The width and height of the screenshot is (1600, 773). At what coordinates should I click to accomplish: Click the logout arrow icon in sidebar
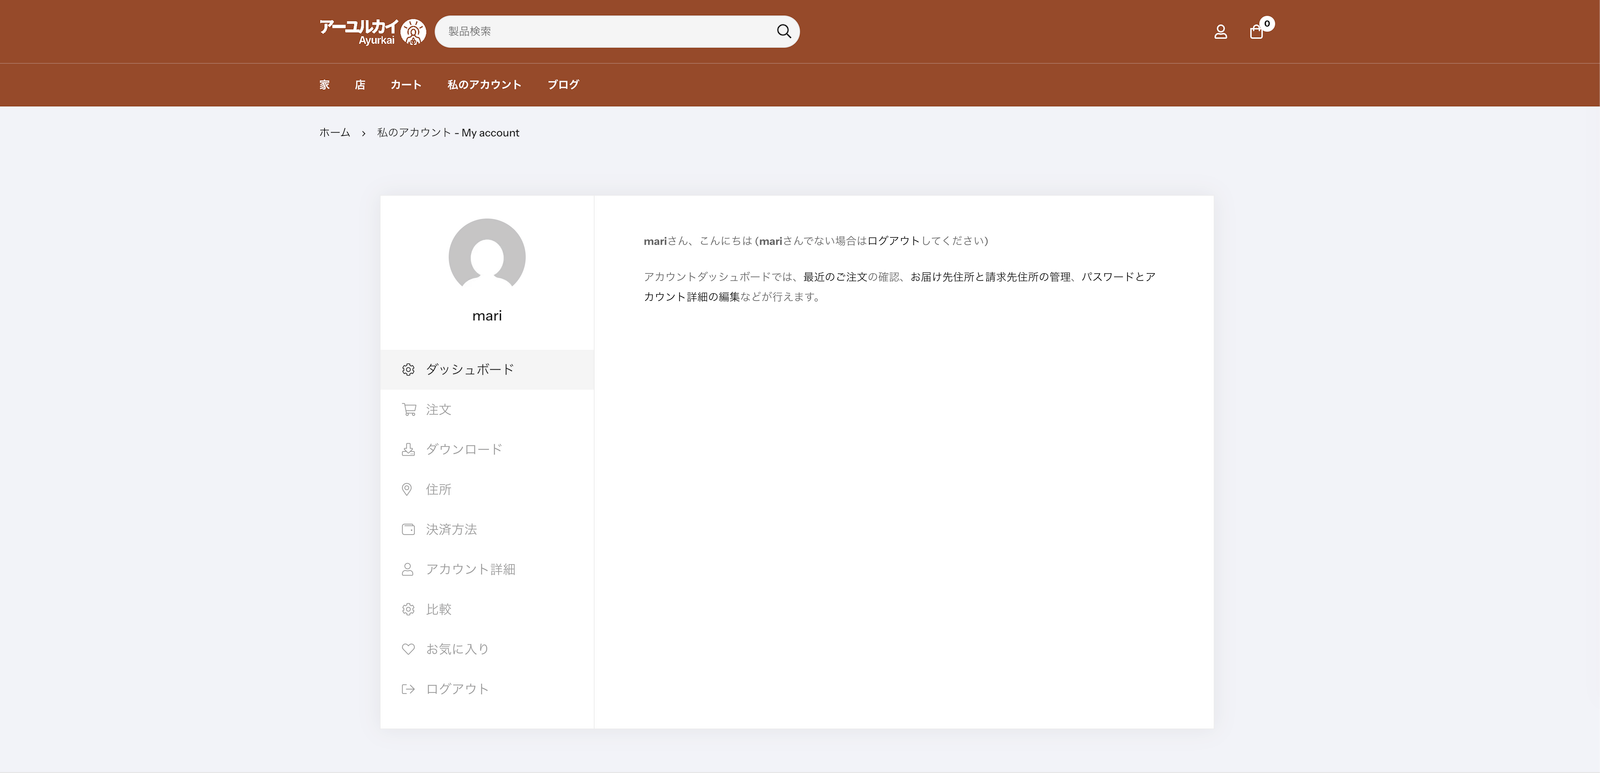[x=408, y=690]
